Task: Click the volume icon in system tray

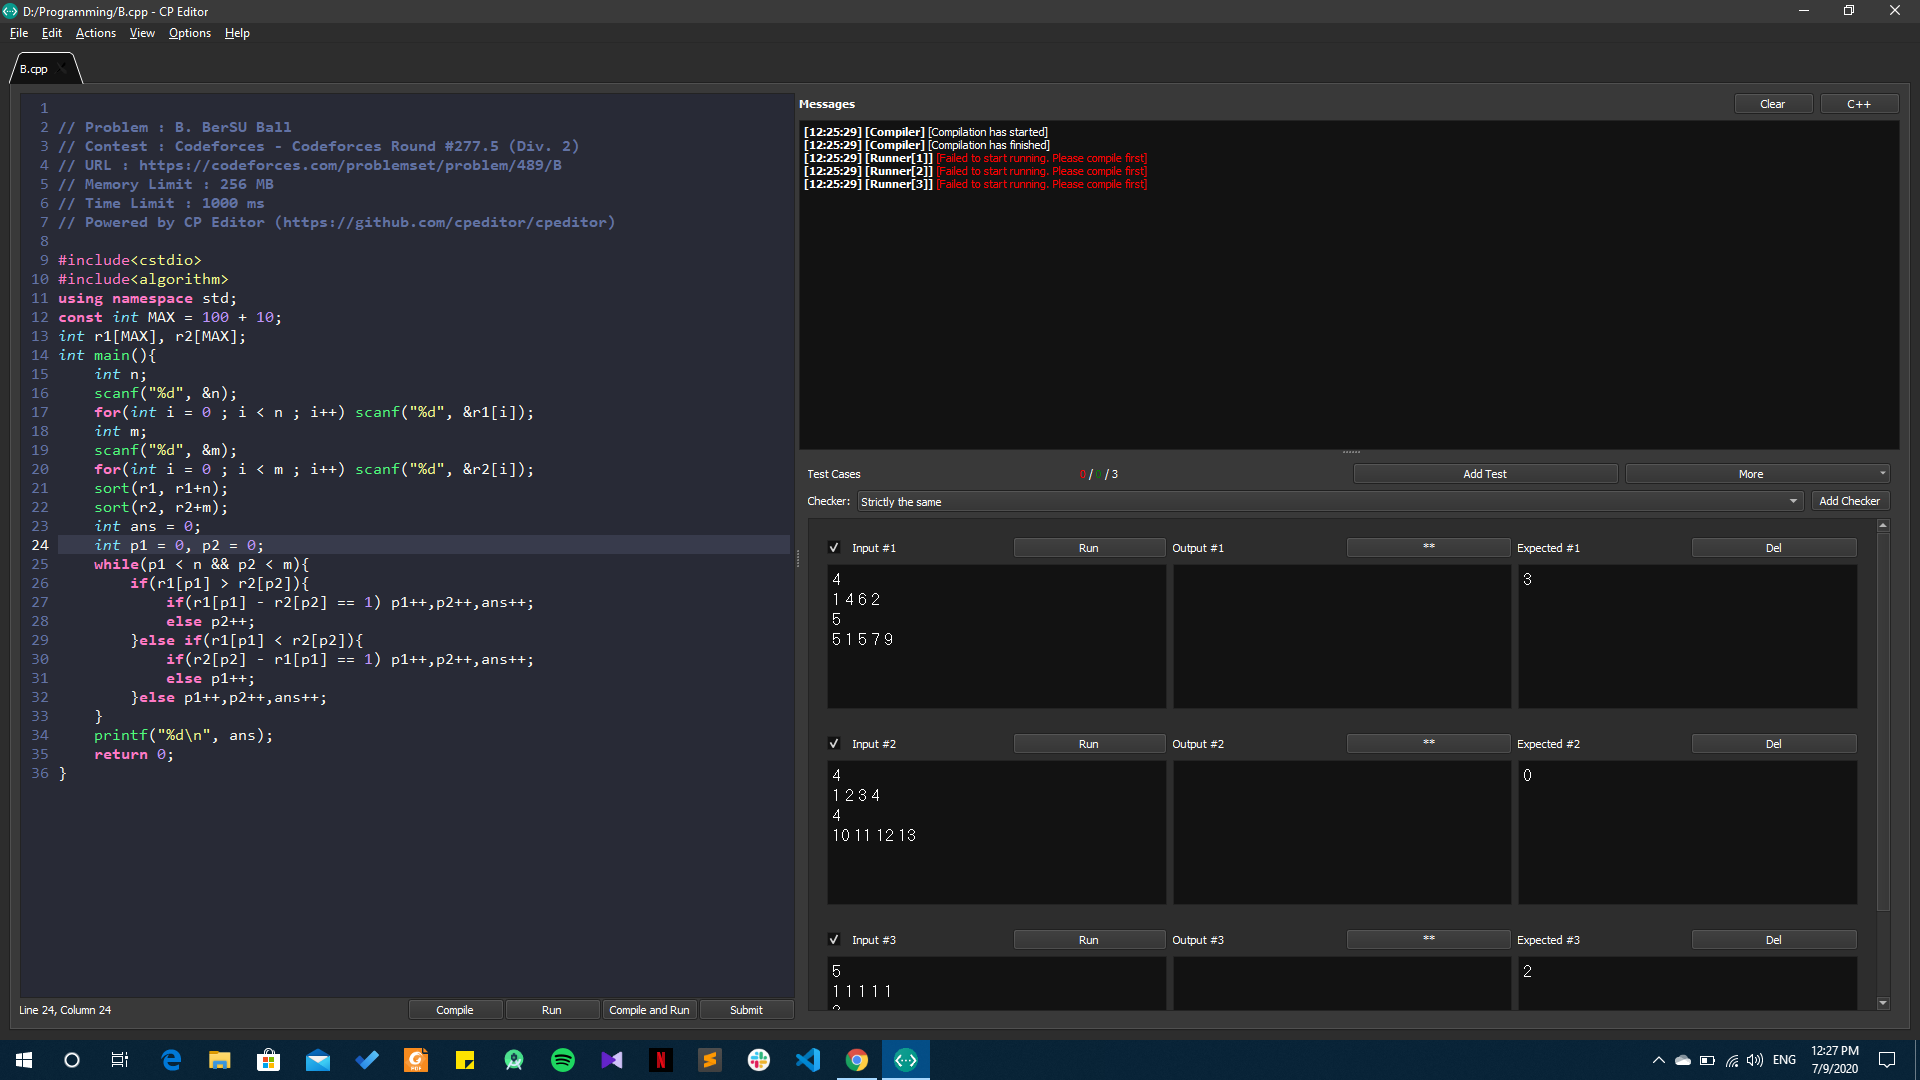Action: pos(1756,1061)
